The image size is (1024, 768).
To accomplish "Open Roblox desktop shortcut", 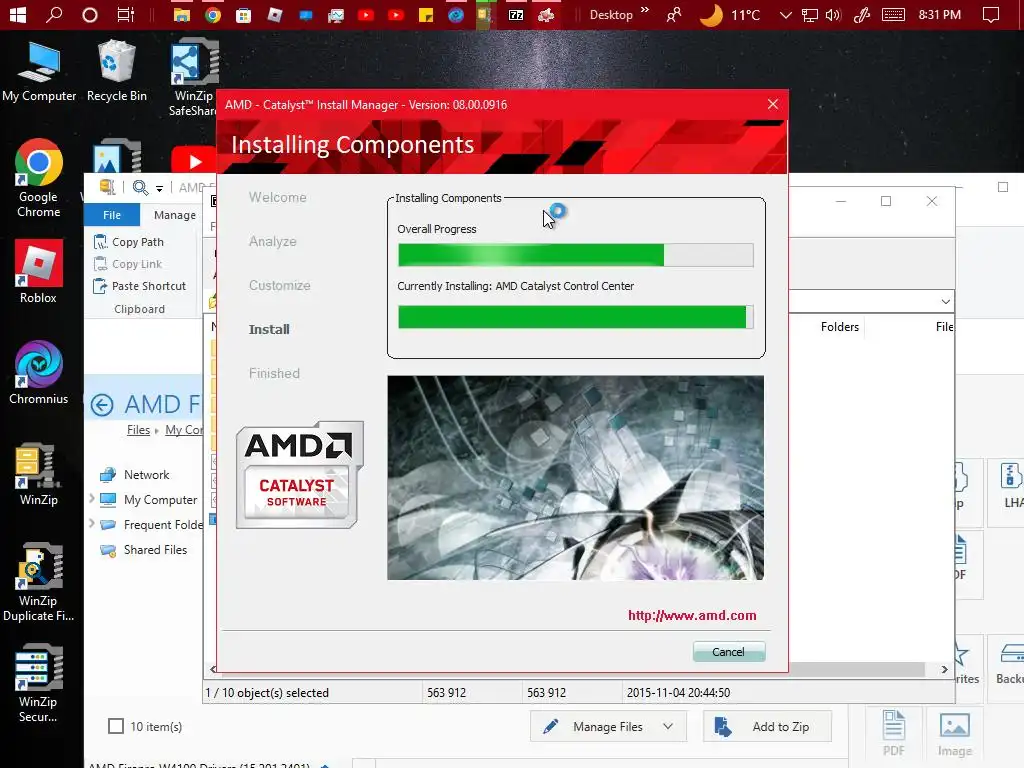I will [39, 272].
